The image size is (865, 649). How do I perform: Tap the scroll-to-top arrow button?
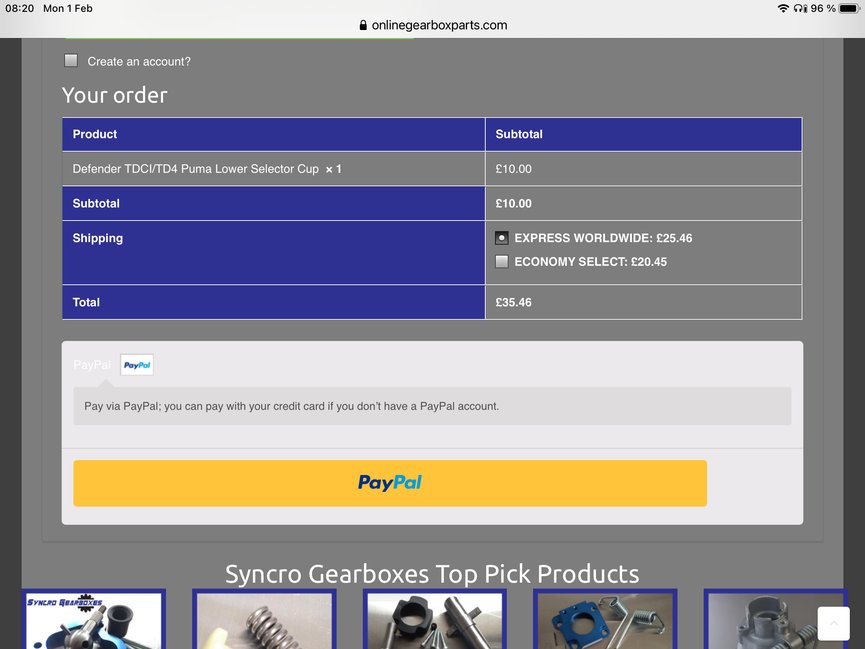pyautogui.click(x=834, y=623)
